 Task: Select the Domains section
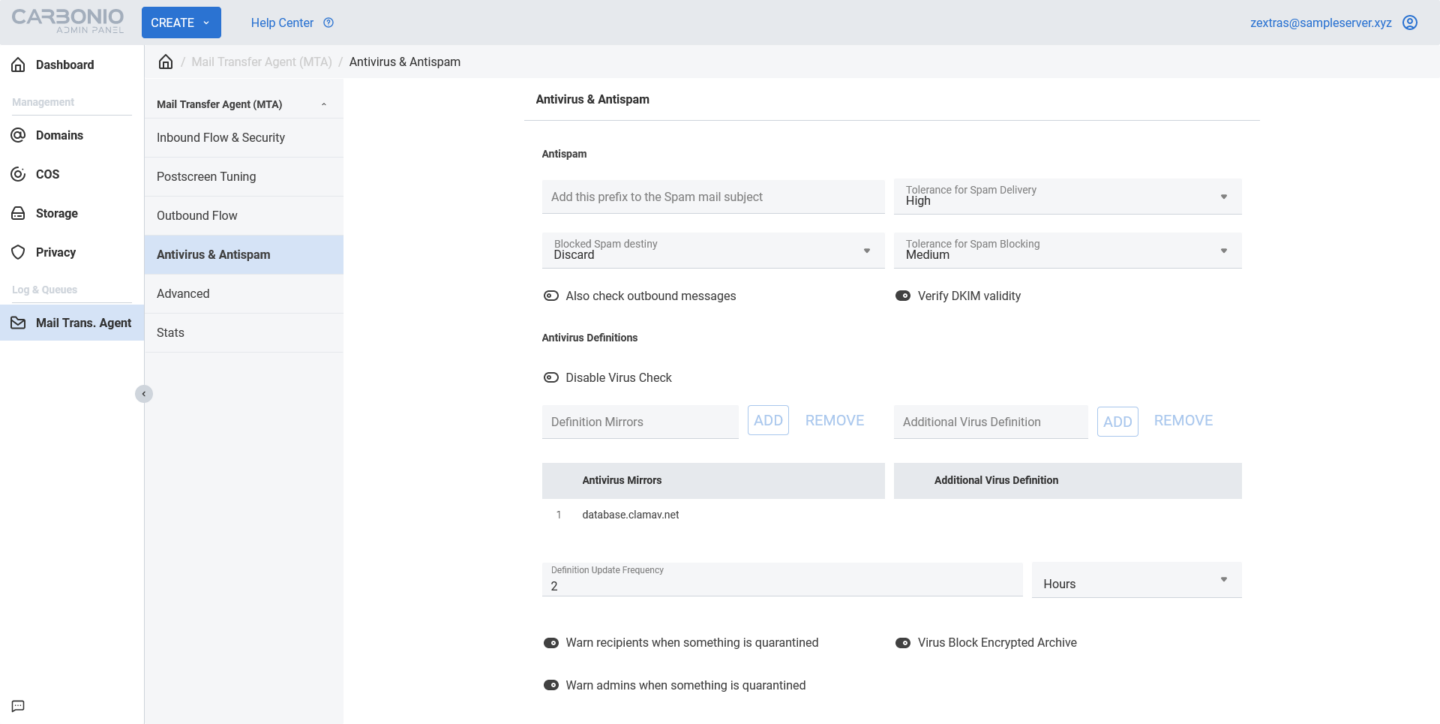point(60,135)
